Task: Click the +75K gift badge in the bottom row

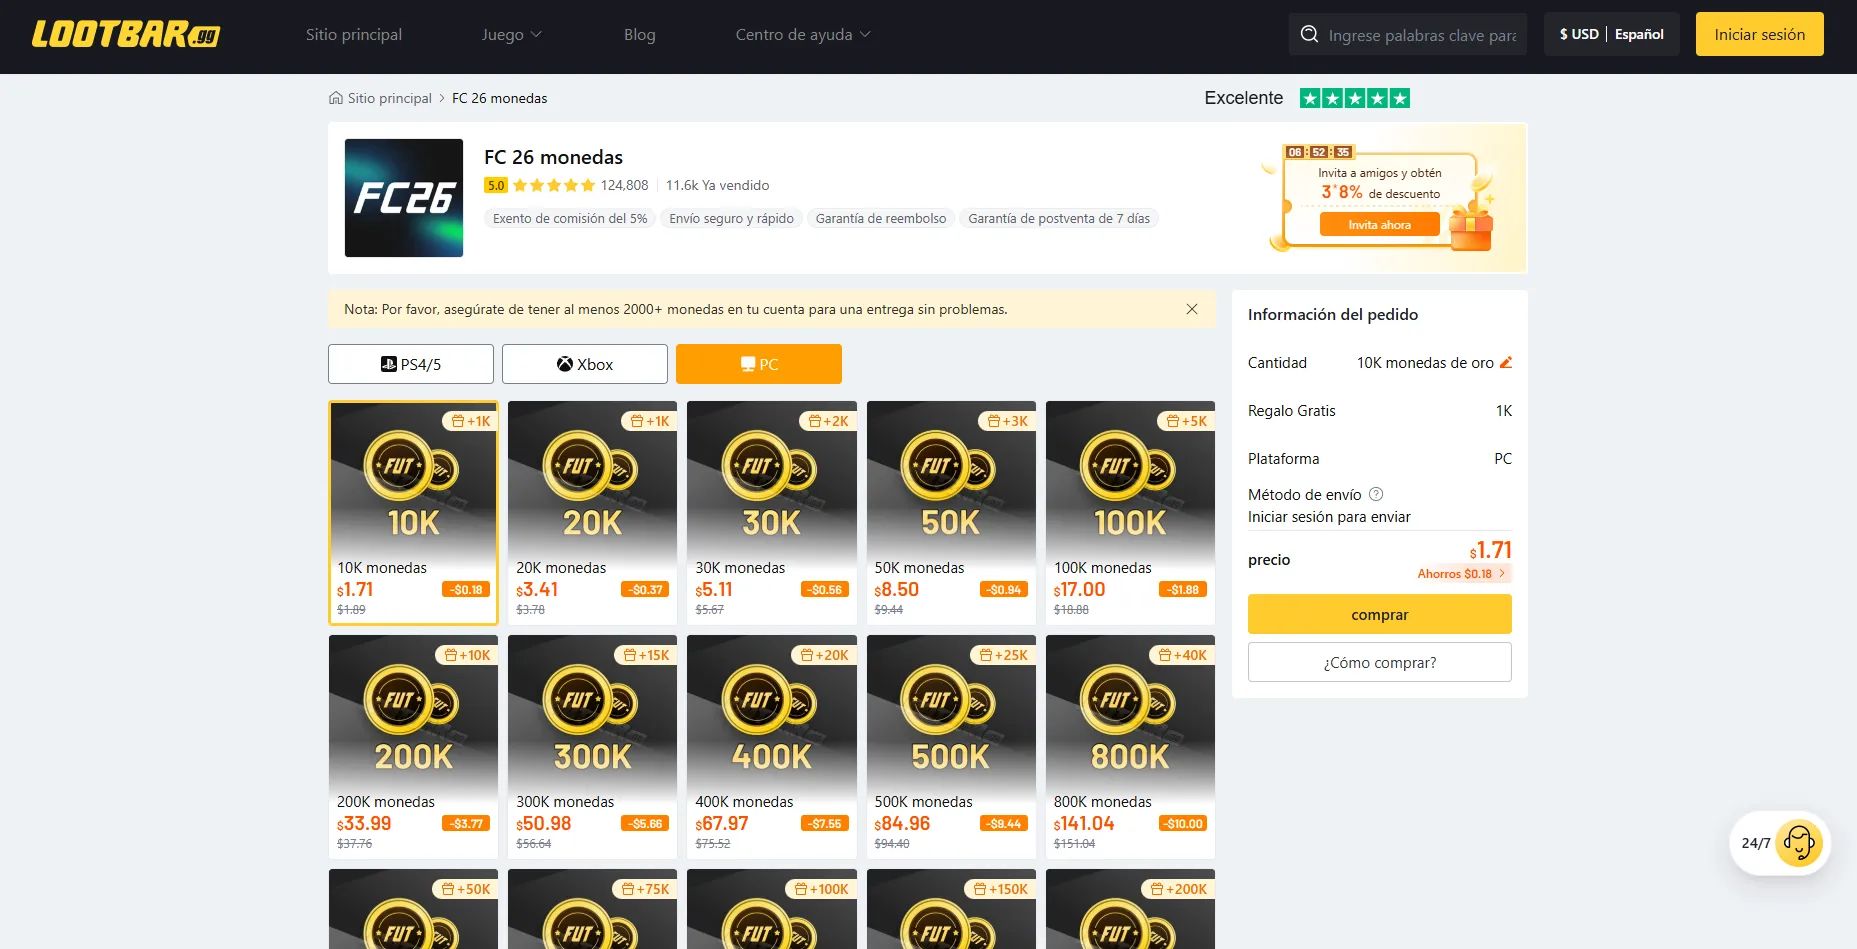Action: 645,889
